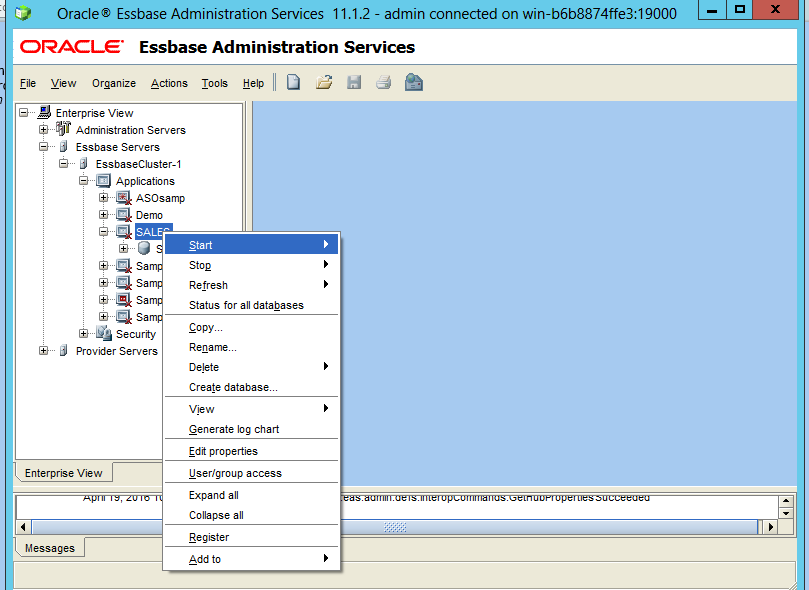Select the Demo tree item label
The image size is (809, 590).
point(149,215)
